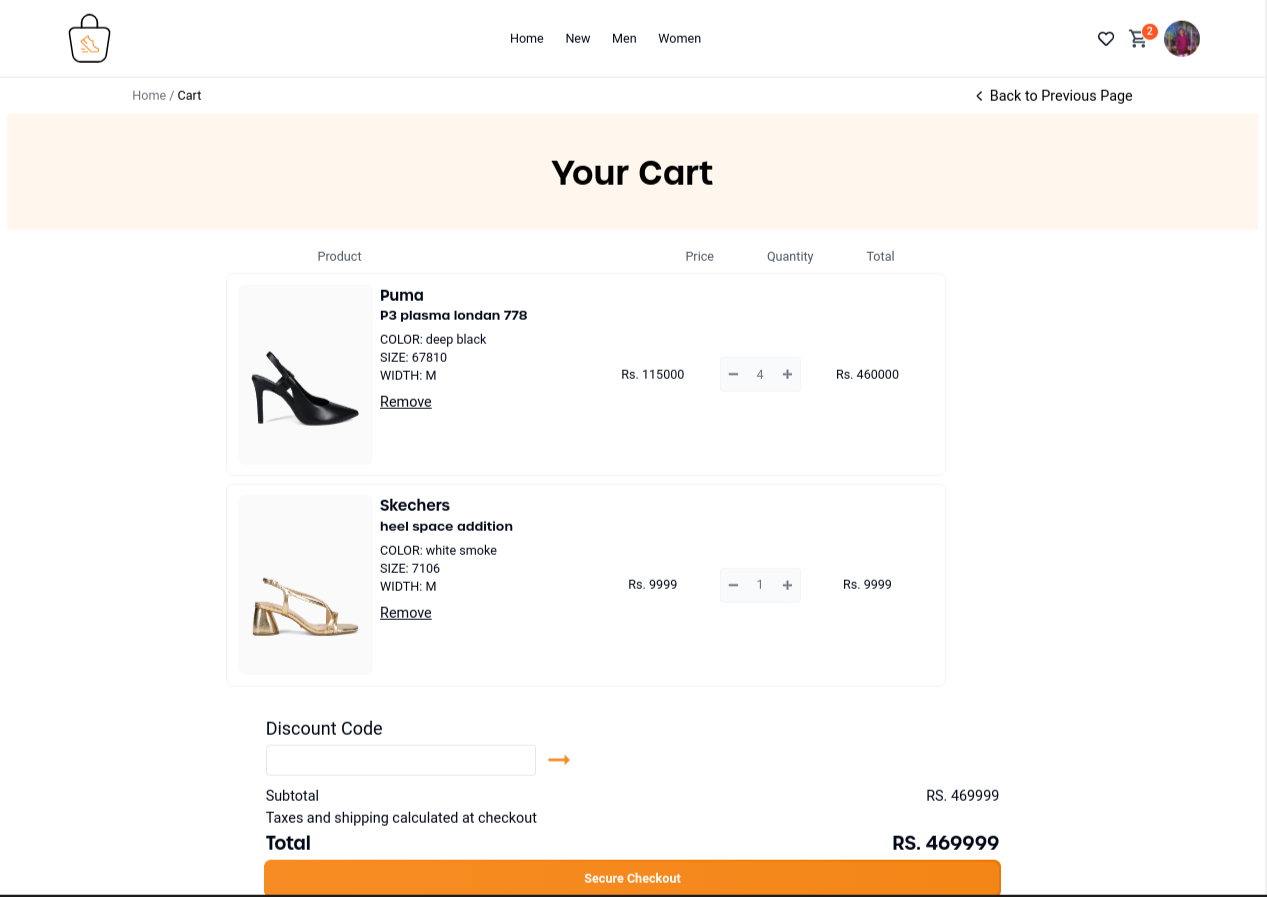This screenshot has width=1267, height=897.
Task: Decrease quantity of Skechers heel space addition
Action: (x=733, y=585)
